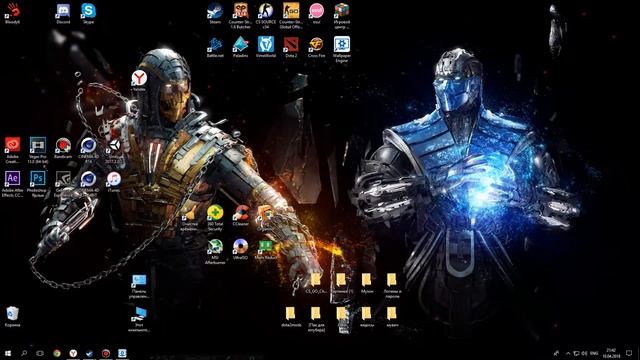Open Google Chrome from the taskbar
The height and width of the screenshot is (360, 640).
pyautogui.click(x=57, y=353)
